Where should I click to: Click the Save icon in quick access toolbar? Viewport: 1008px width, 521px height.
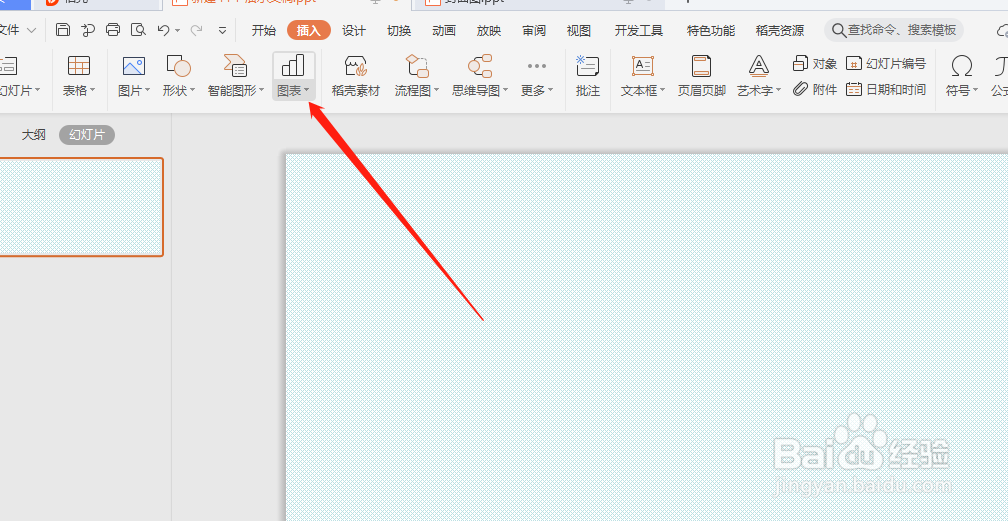(62, 30)
